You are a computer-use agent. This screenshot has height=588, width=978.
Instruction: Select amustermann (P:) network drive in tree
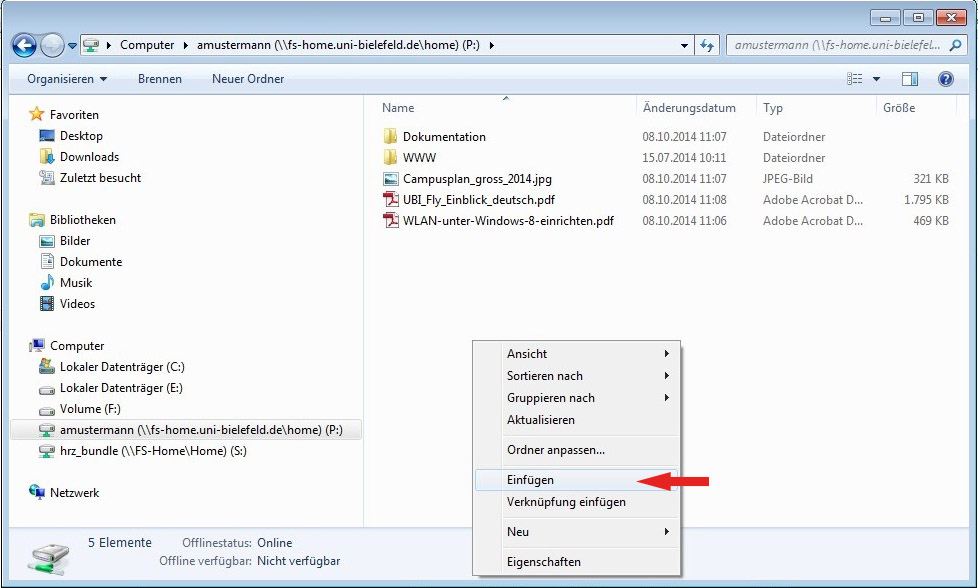click(x=186, y=430)
